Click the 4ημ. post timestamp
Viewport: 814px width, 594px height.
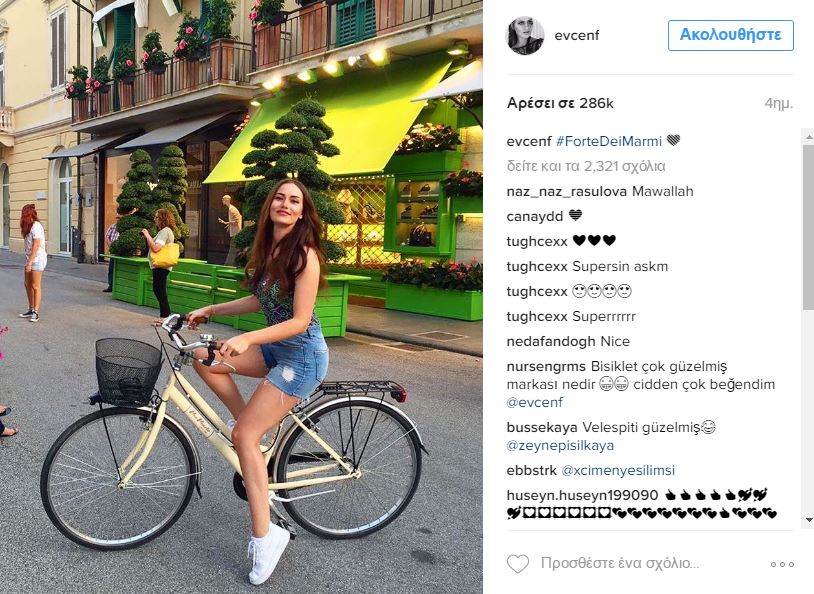[779, 103]
